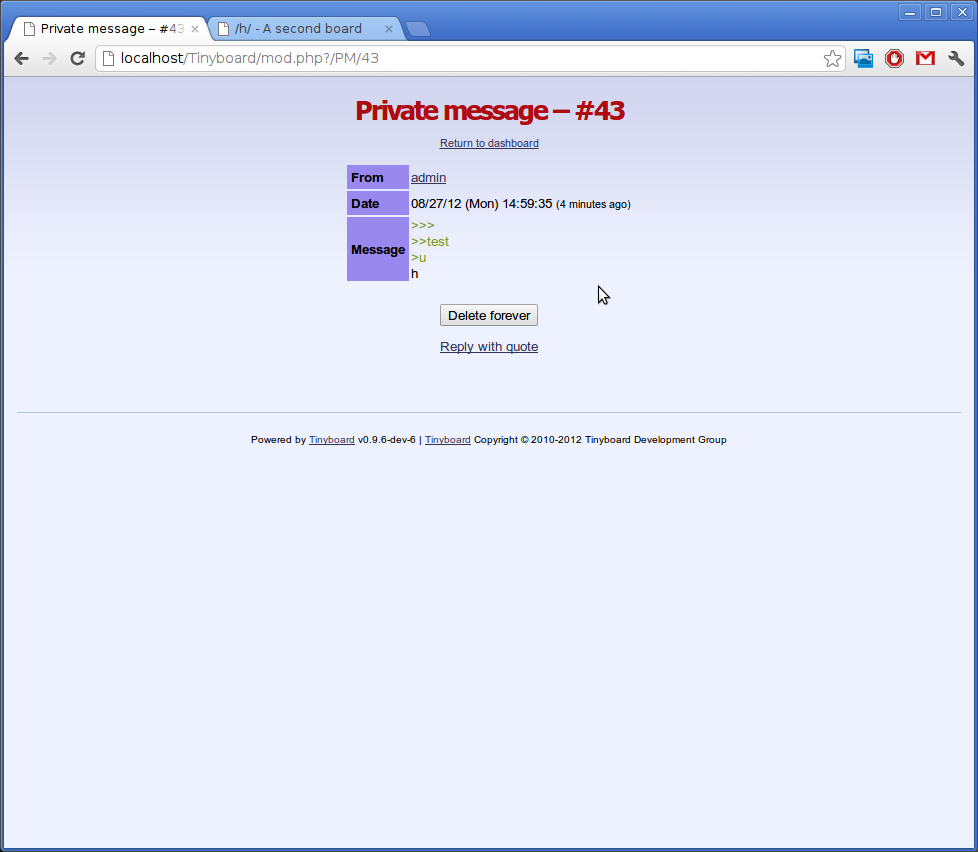The width and height of the screenshot is (978, 852).
Task: Reload the current page
Action: [77, 59]
